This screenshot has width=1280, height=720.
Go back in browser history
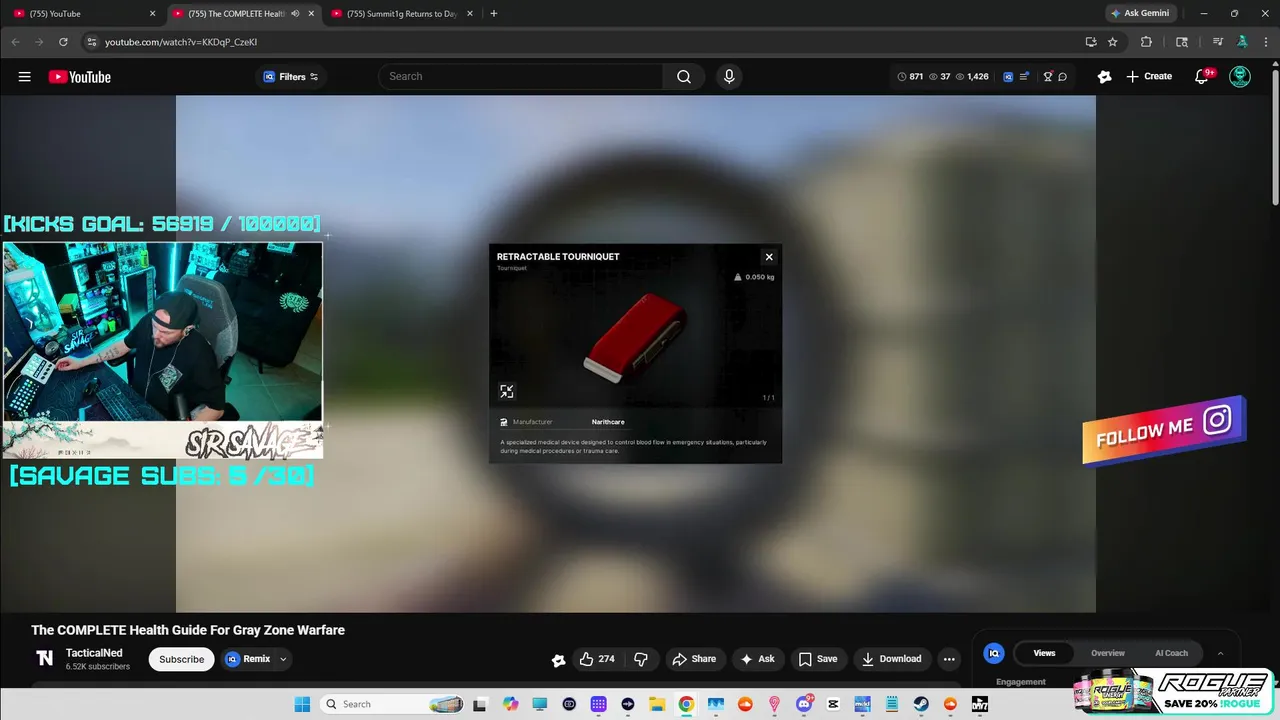[x=15, y=42]
